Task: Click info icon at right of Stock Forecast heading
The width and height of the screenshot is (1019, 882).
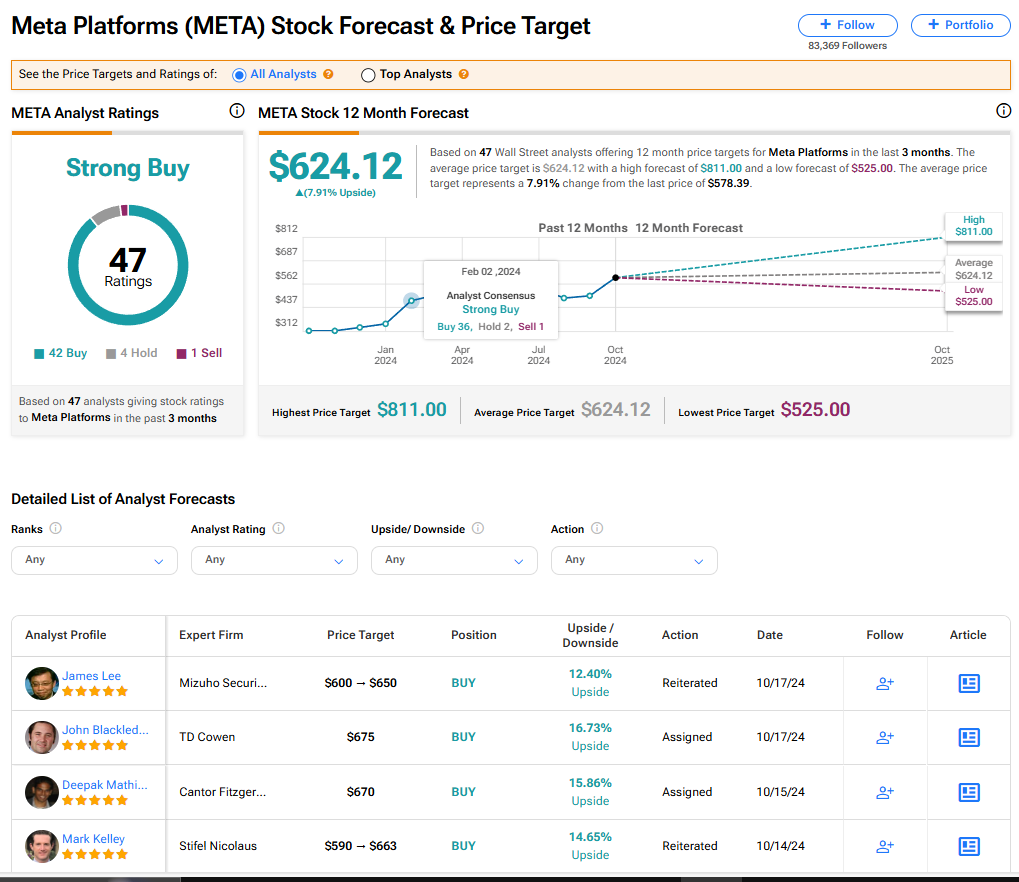Action: tap(1003, 111)
